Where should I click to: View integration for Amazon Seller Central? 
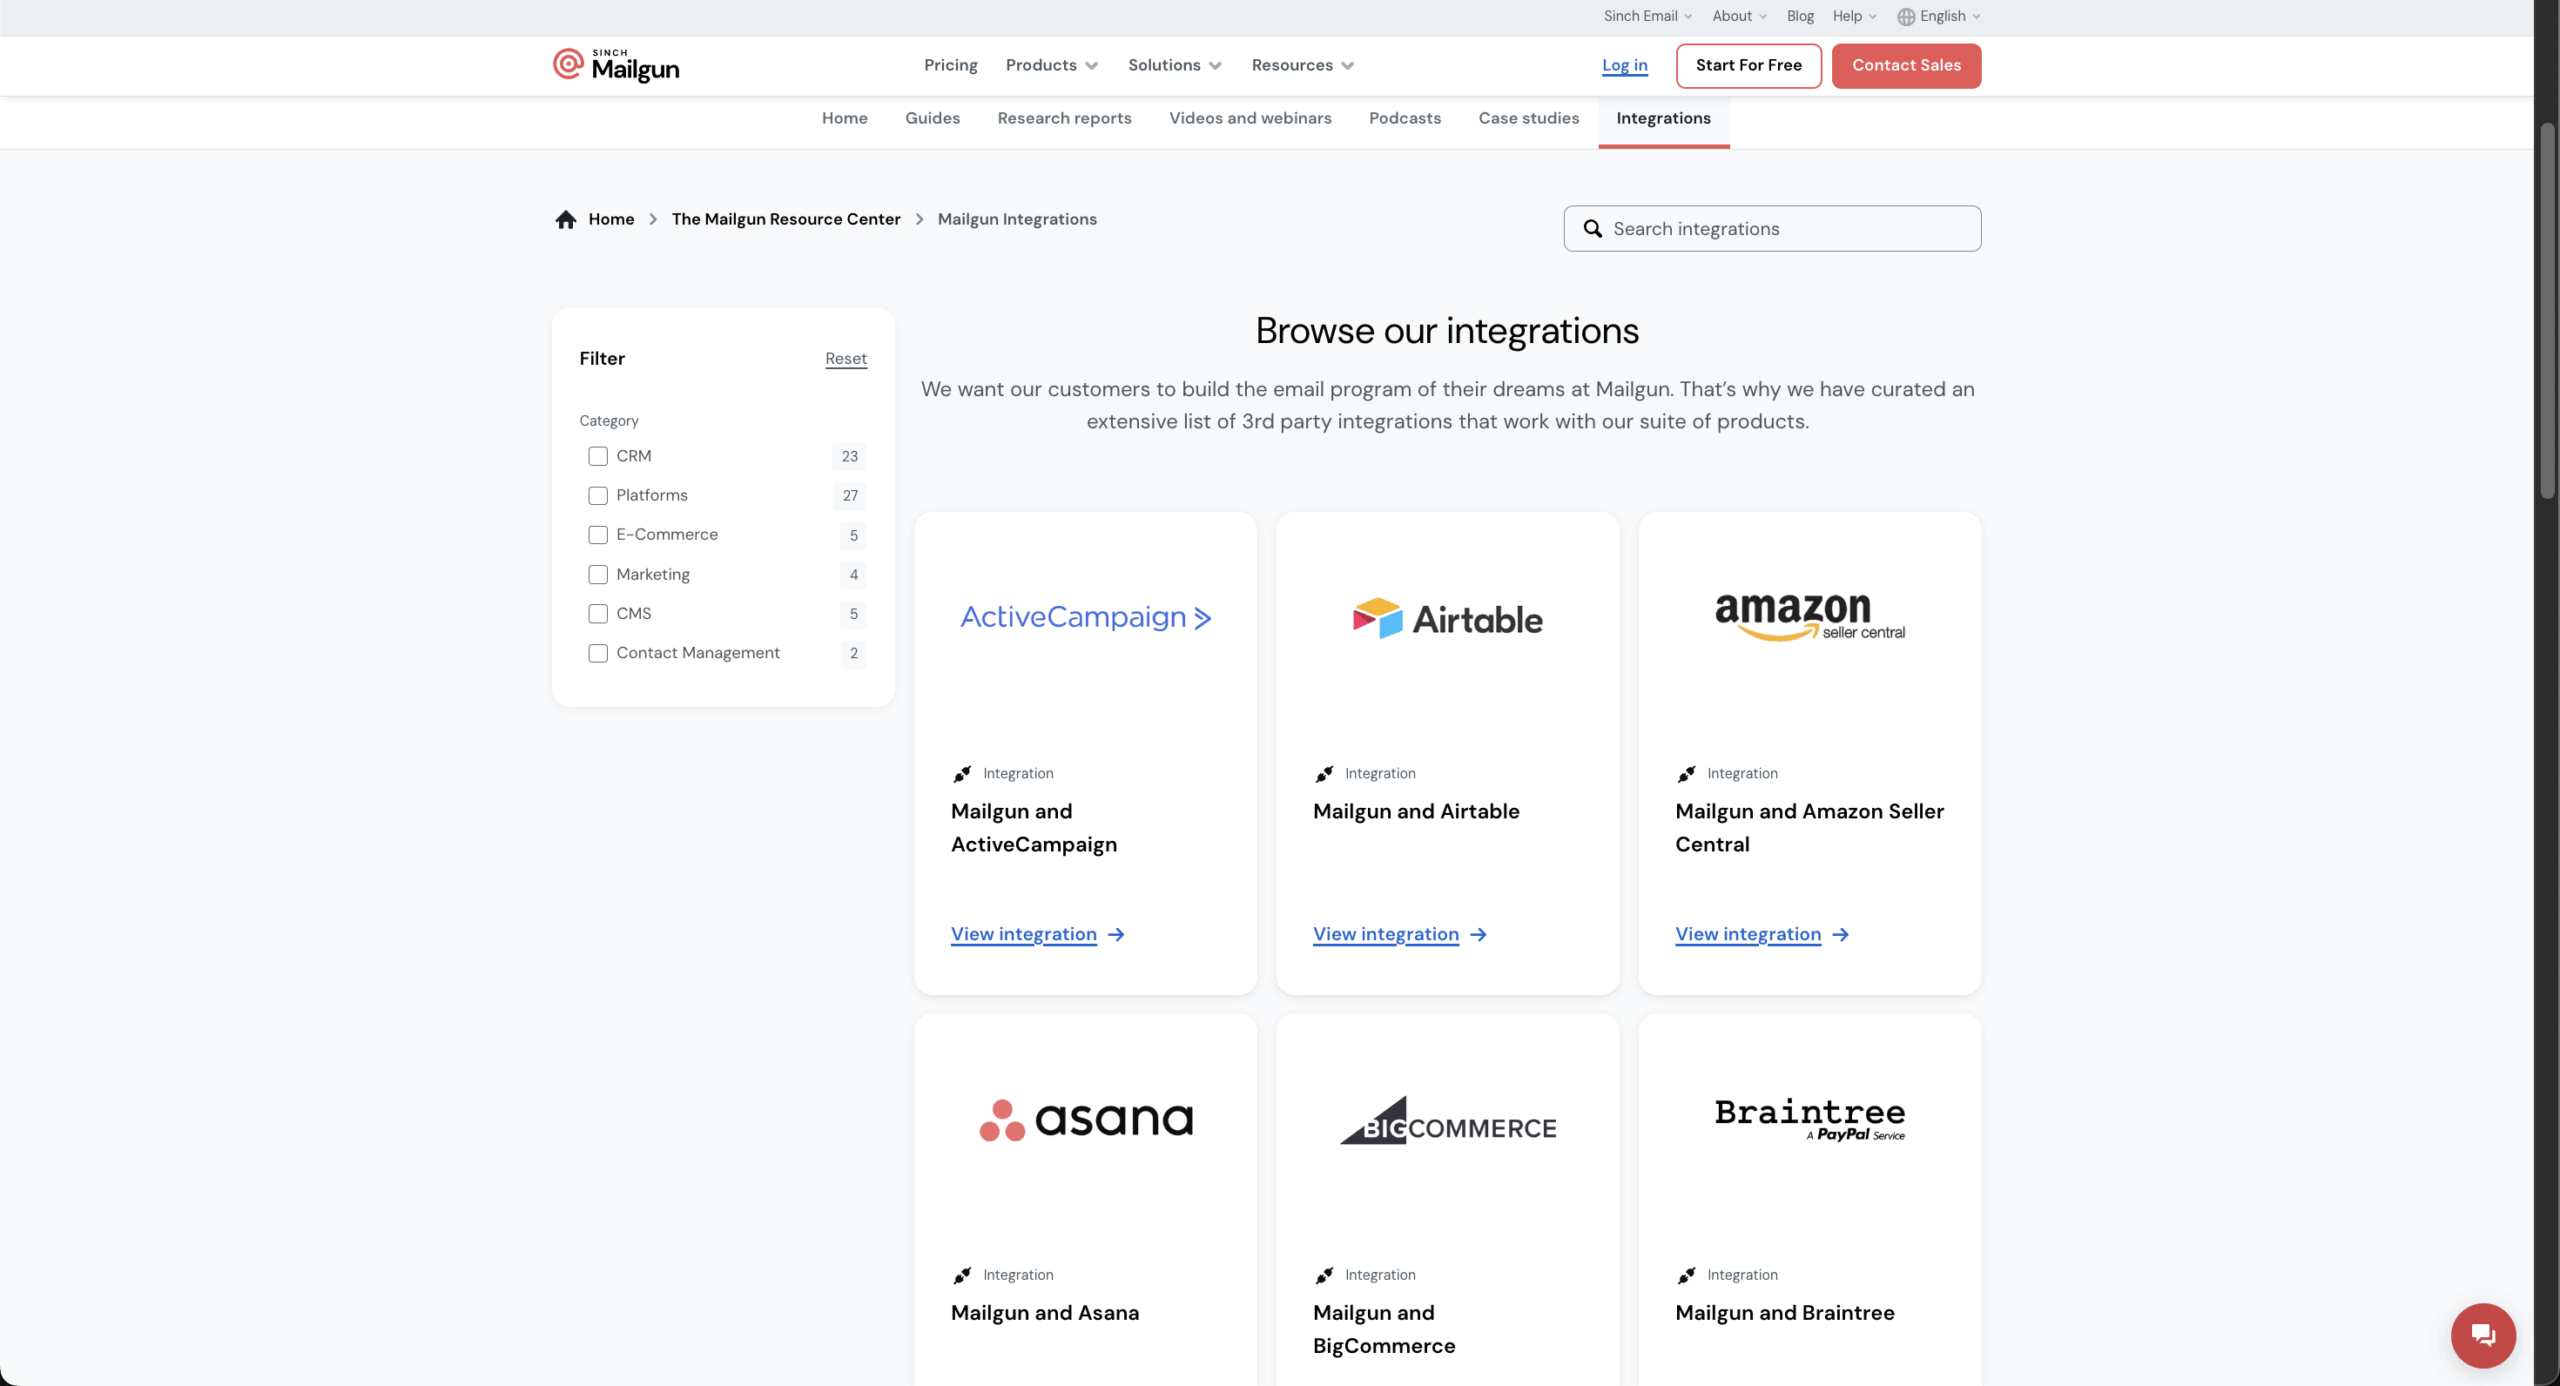coord(1747,935)
